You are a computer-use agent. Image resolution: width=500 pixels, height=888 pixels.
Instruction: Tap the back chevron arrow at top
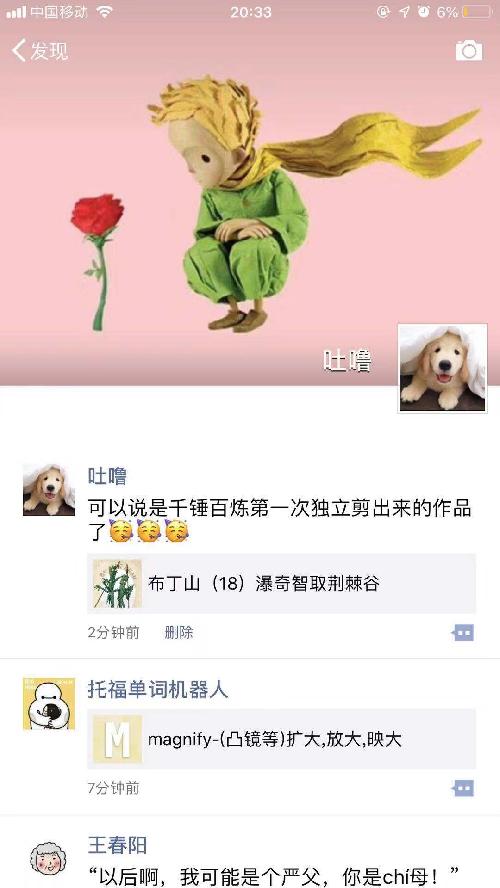tap(19, 51)
